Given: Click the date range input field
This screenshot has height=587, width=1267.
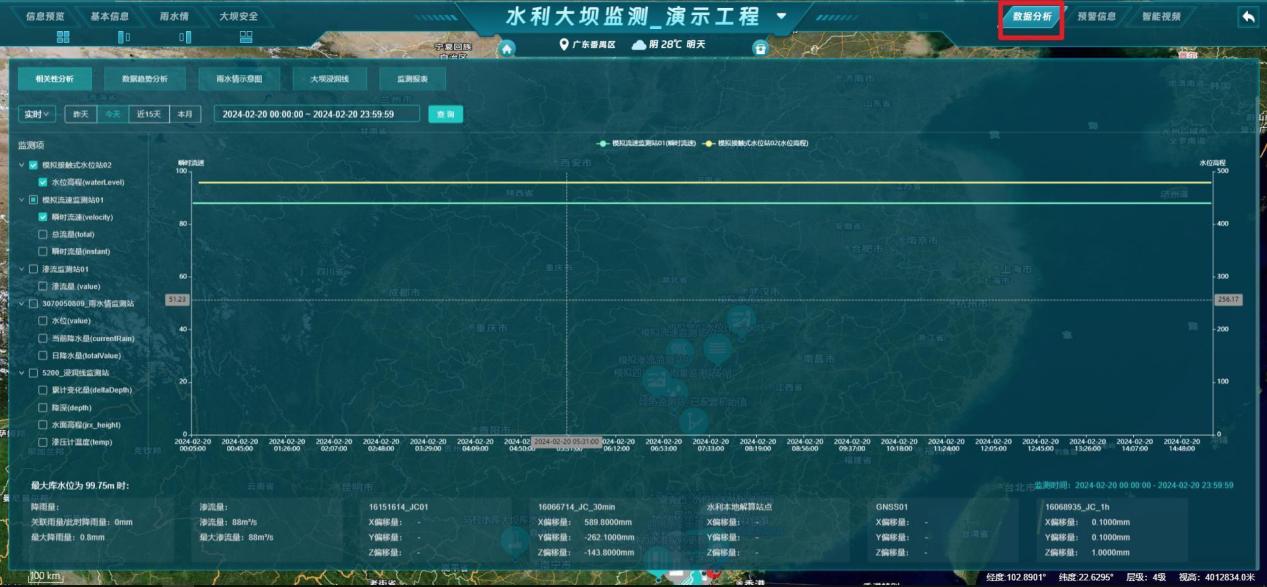Looking at the screenshot, I should pos(316,114).
